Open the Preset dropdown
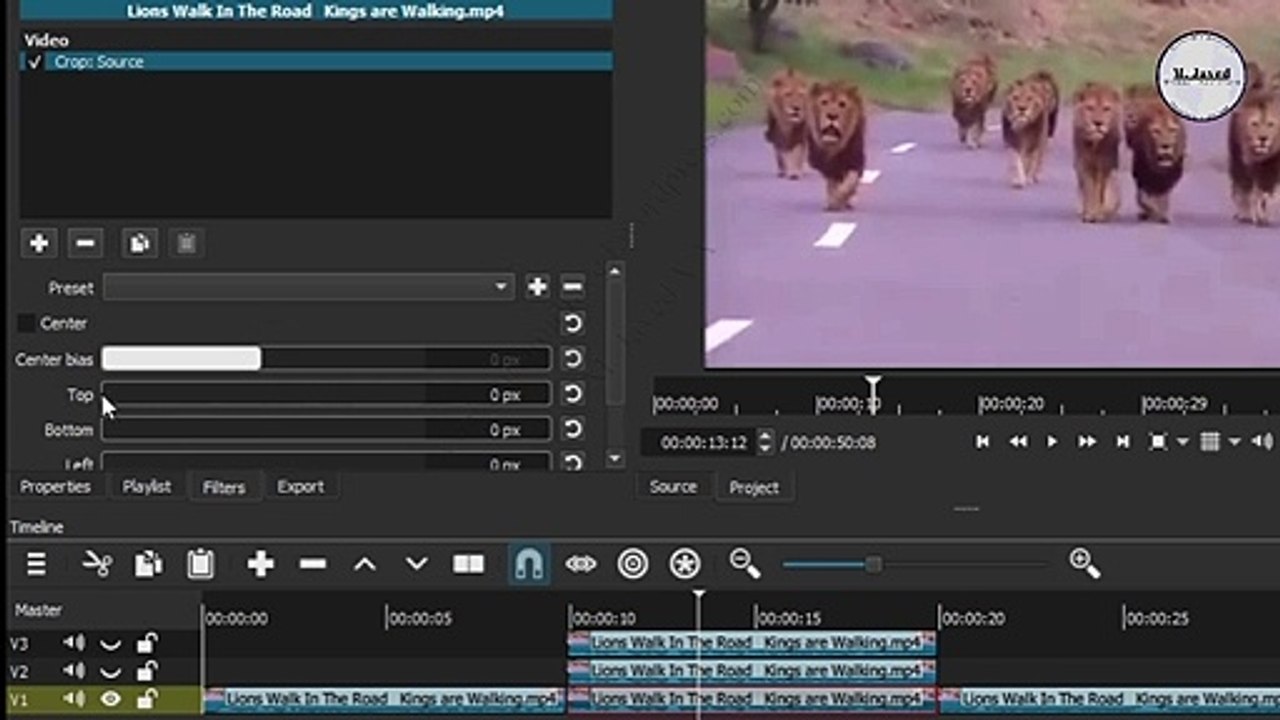The height and width of the screenshot is (720, 1280). pyautogui.click(x=309, y=287)
